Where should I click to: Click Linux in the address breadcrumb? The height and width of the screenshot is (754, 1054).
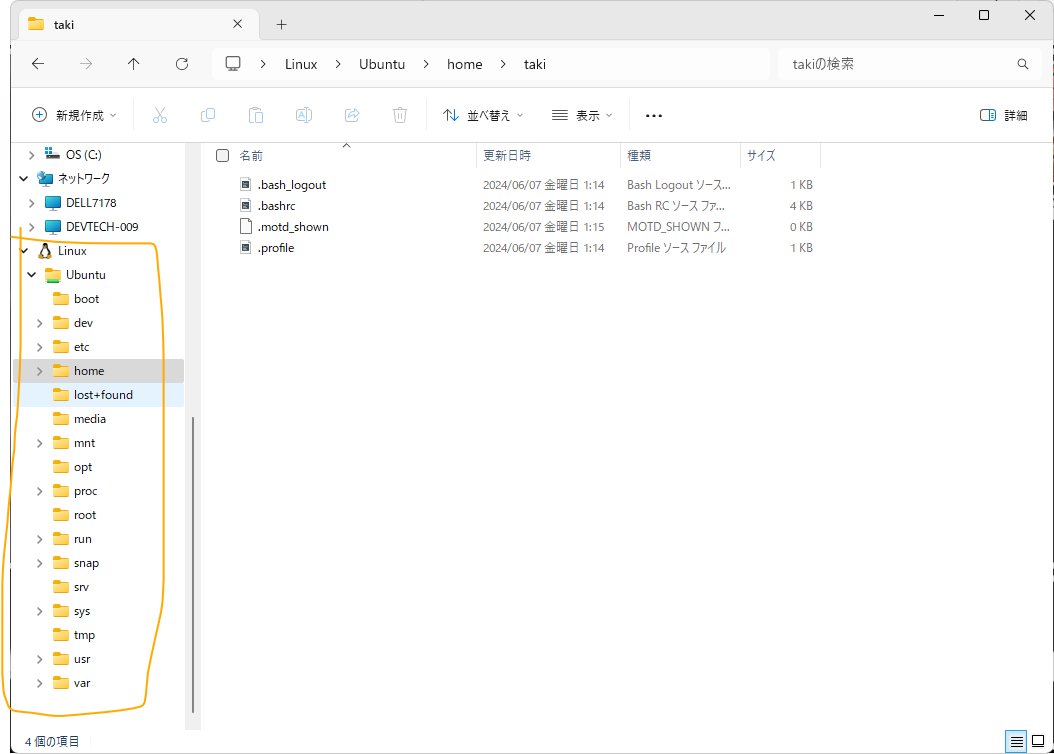[x=300, y=64]
